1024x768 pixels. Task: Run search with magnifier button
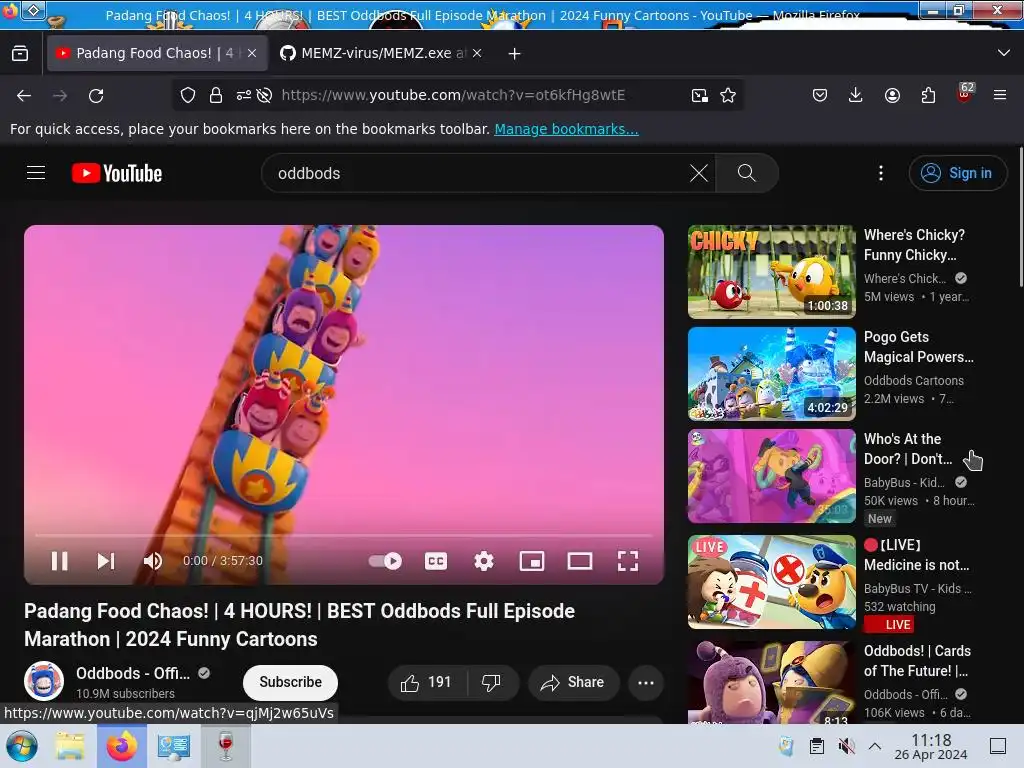[746, 173]
